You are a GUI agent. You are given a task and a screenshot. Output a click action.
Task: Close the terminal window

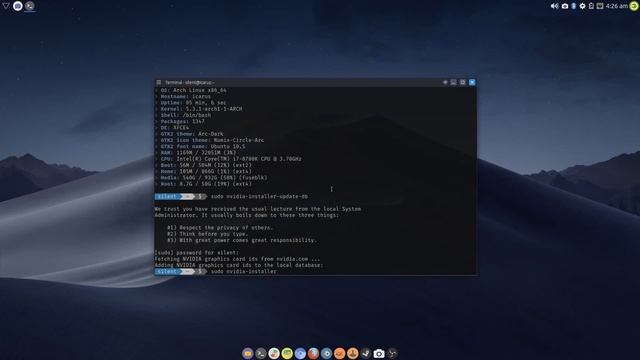[472, 82]
